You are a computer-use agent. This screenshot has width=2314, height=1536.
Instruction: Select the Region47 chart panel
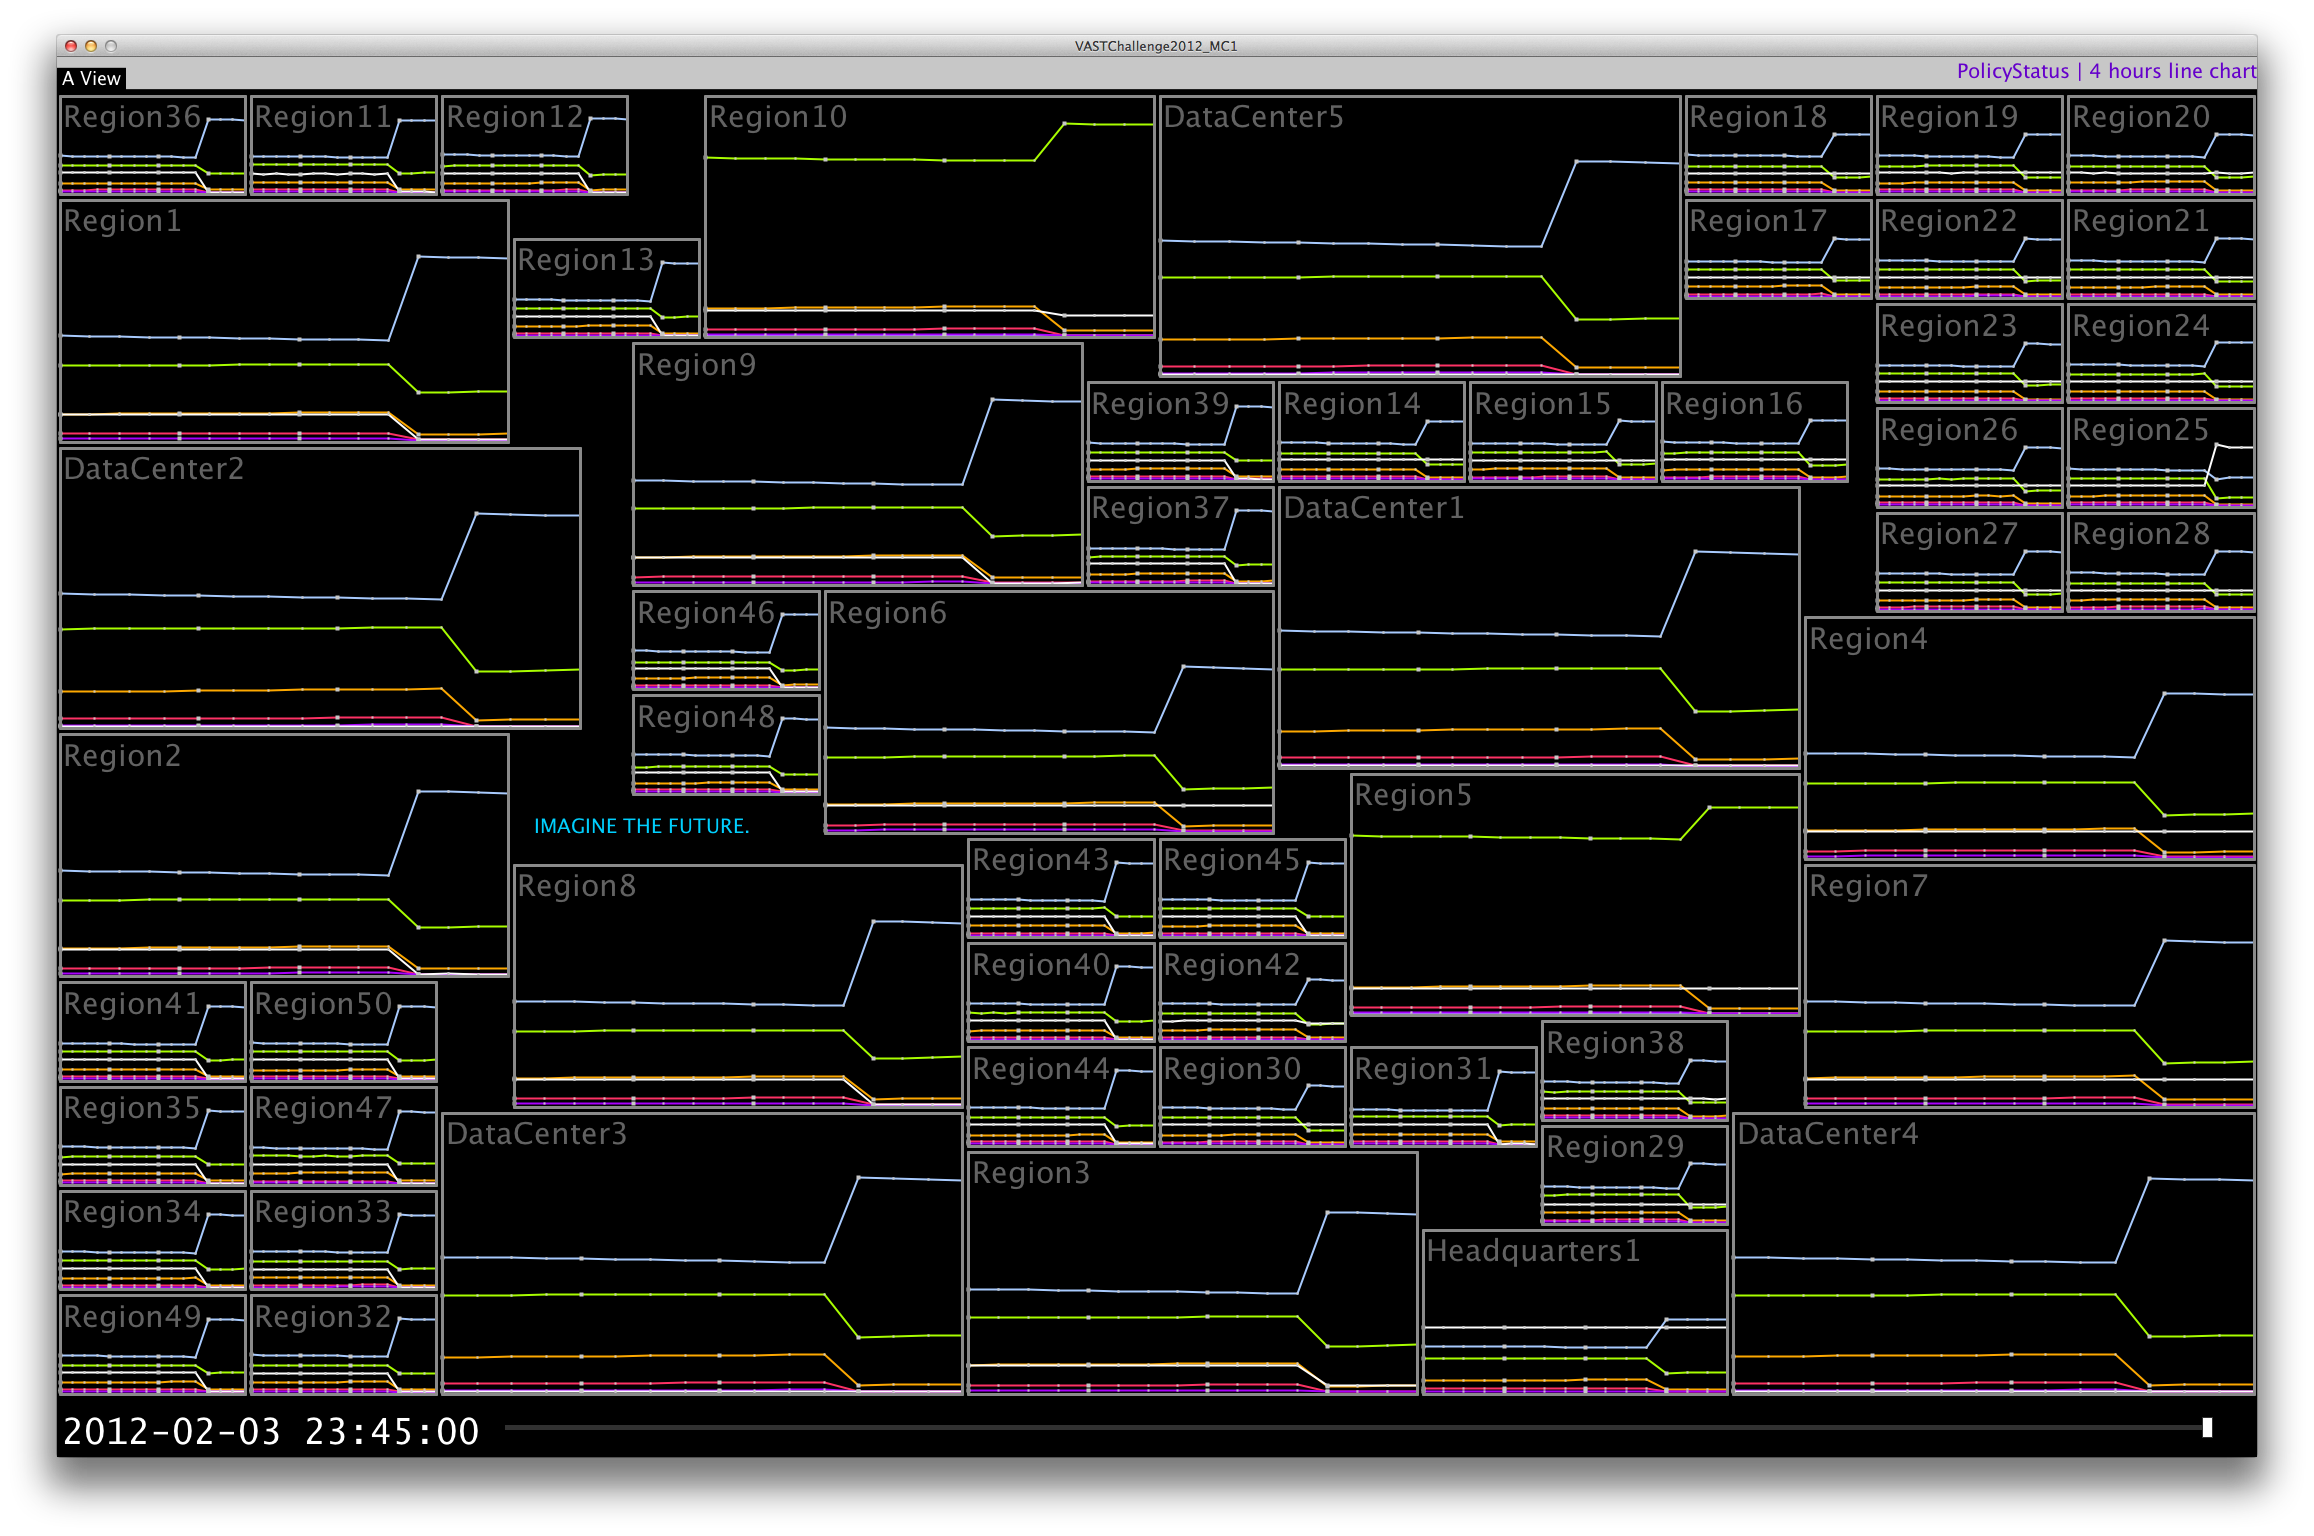pyautogui.click(x=344, y=1137)
